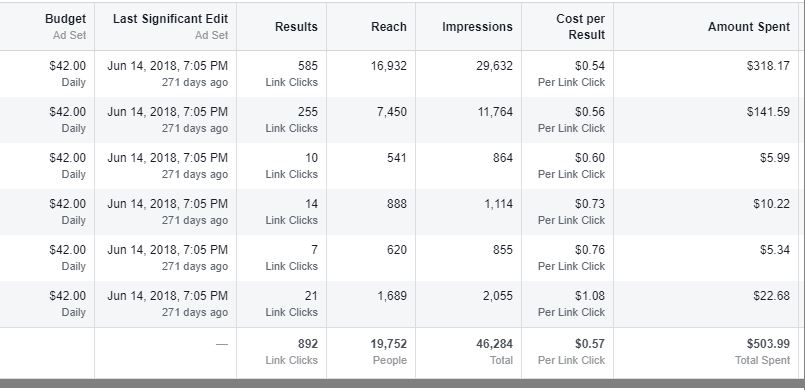Click the Reach column header
This screenshot has height=390, width=805.
pyautogui.click(x=389, y=27)
